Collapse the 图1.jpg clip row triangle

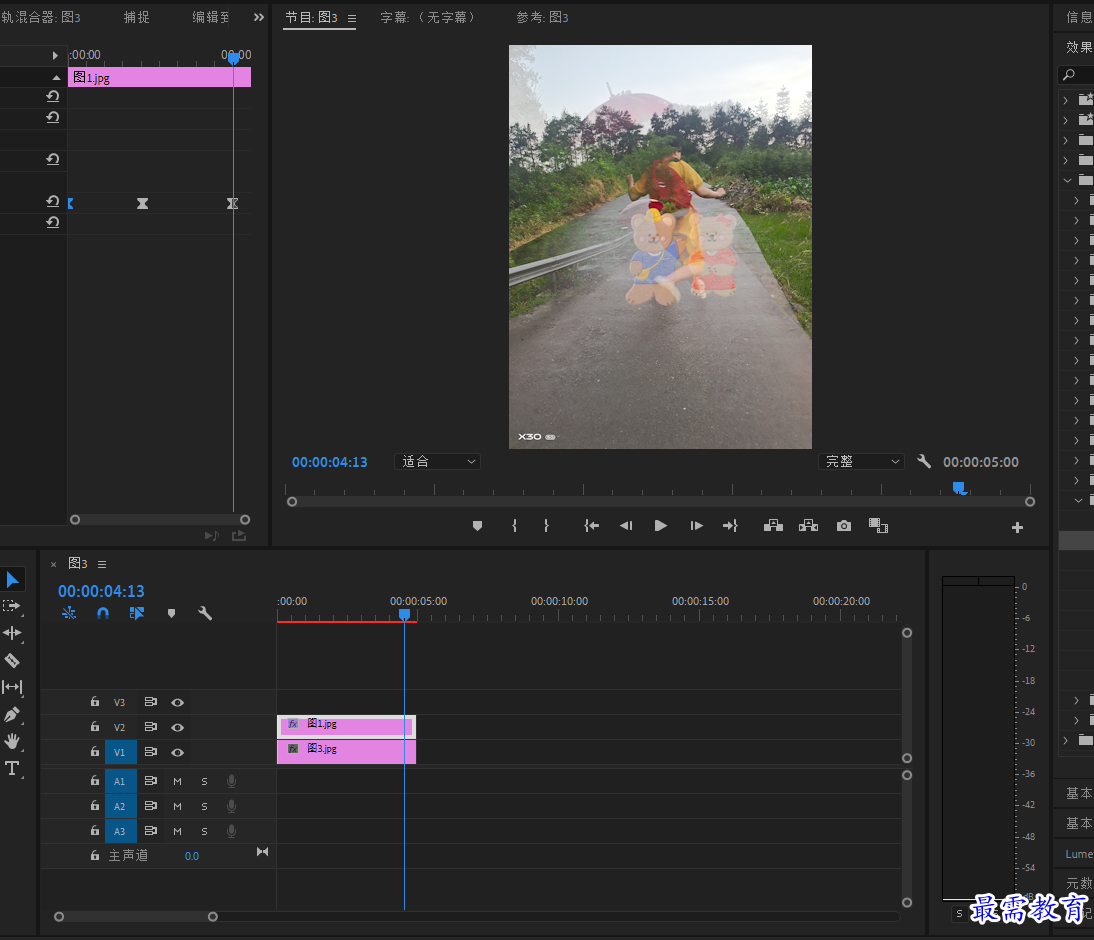tap(56, 77)
